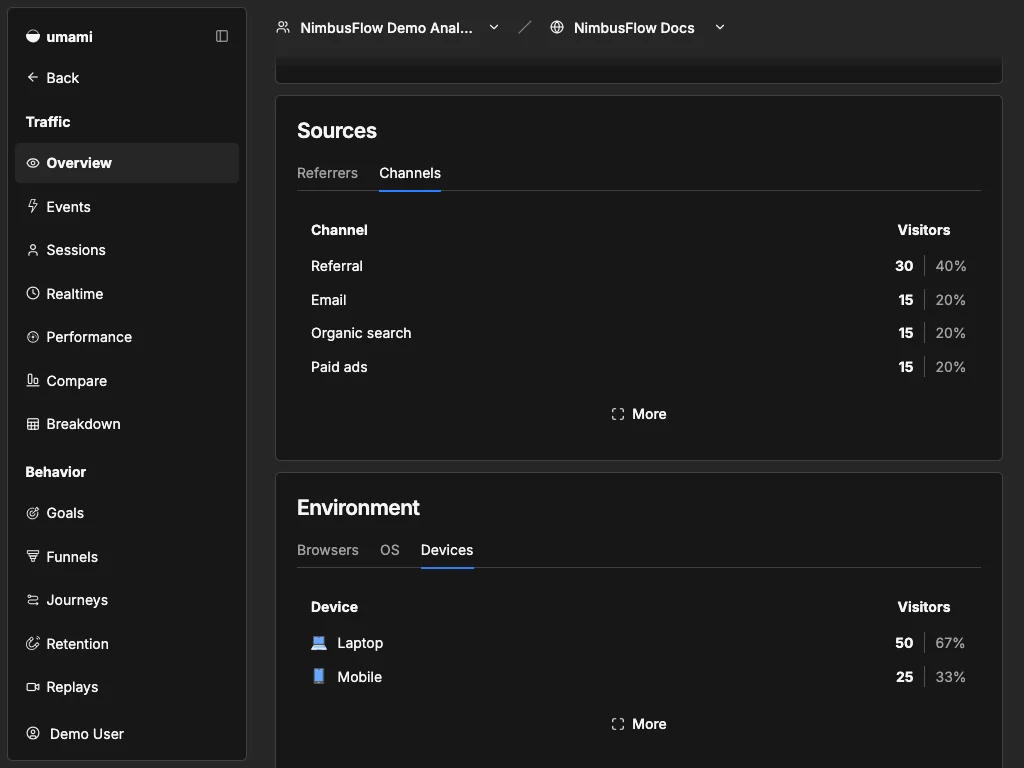Click the Referral channel row
1024x768 pixels.
click(639, 266)
